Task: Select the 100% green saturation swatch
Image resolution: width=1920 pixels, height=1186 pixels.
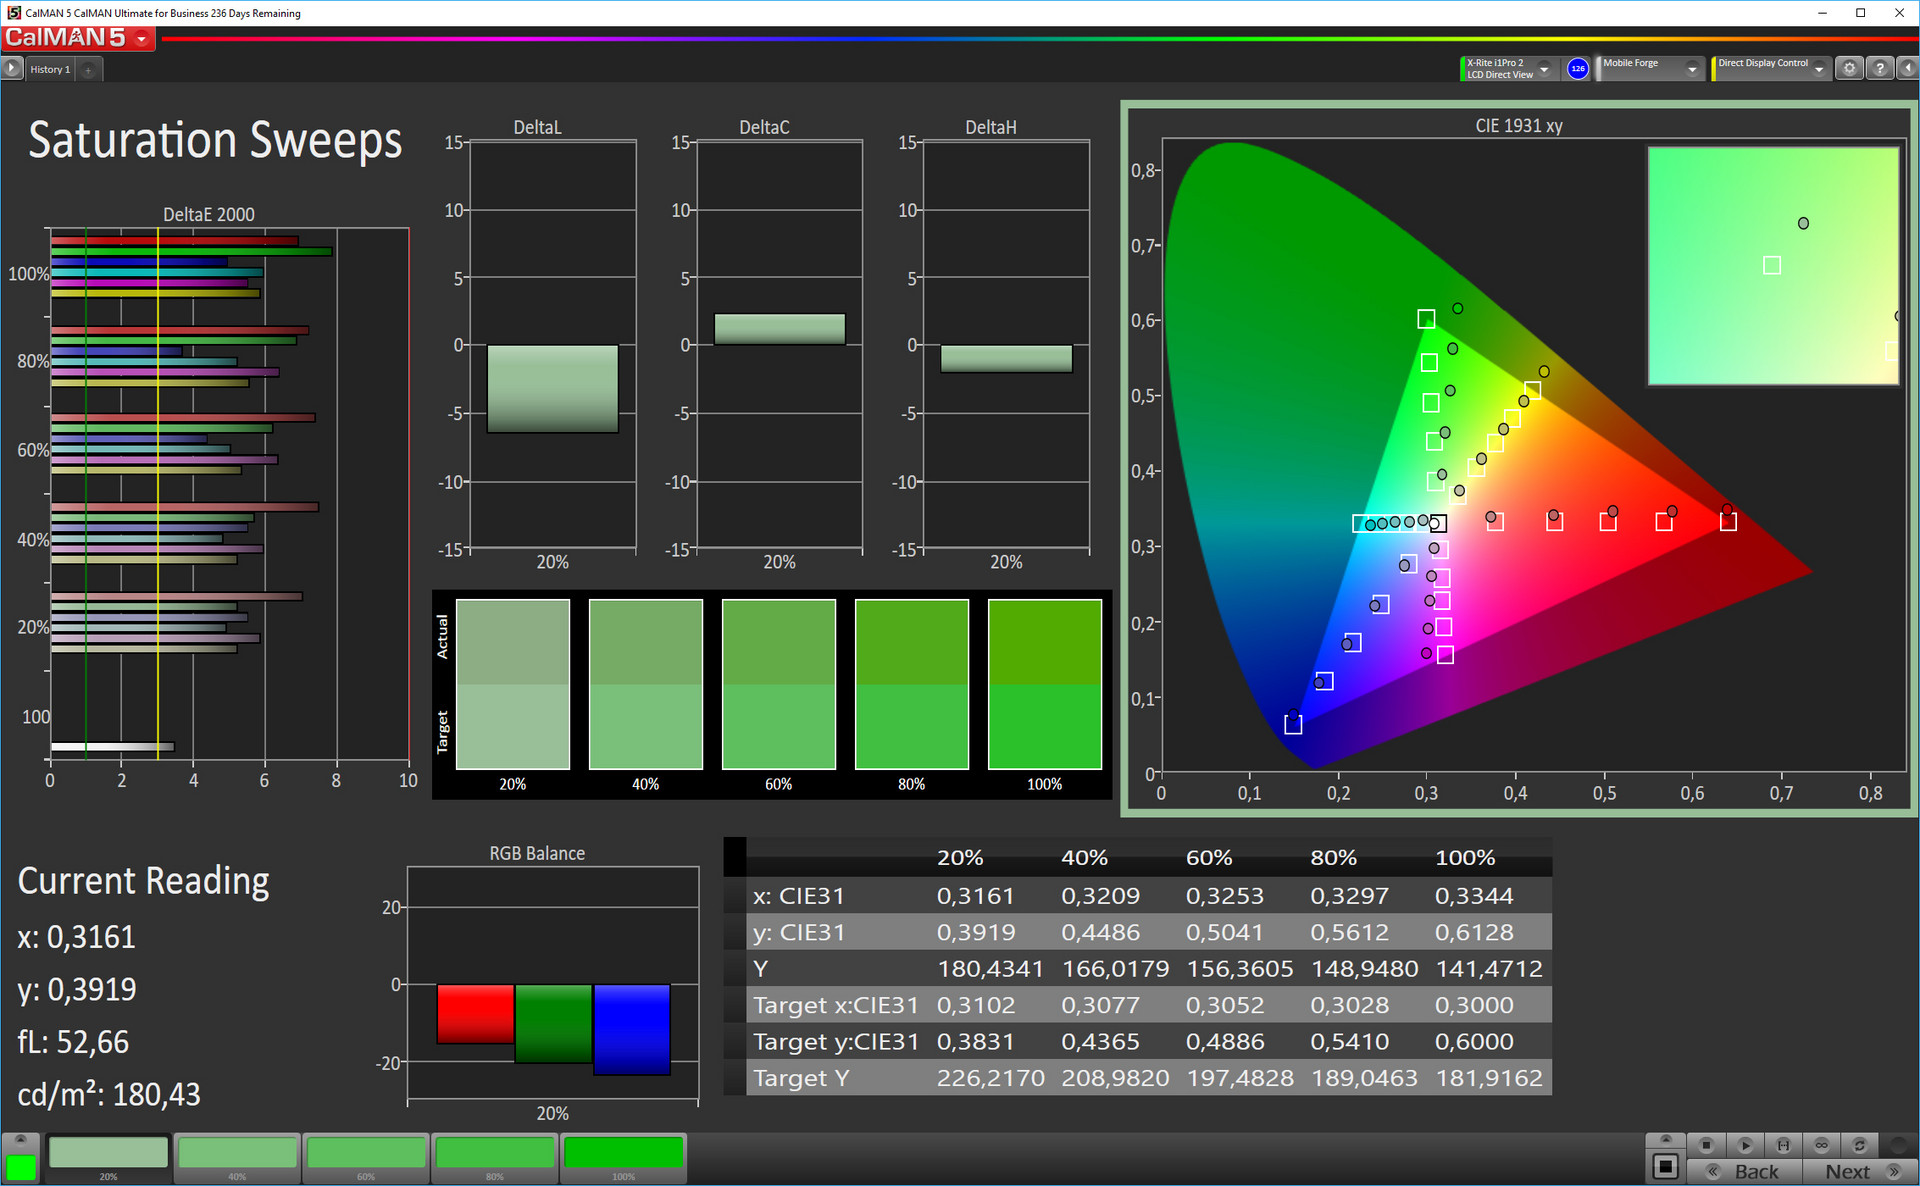Action: pyautogui.click(x=623, y=1154)
